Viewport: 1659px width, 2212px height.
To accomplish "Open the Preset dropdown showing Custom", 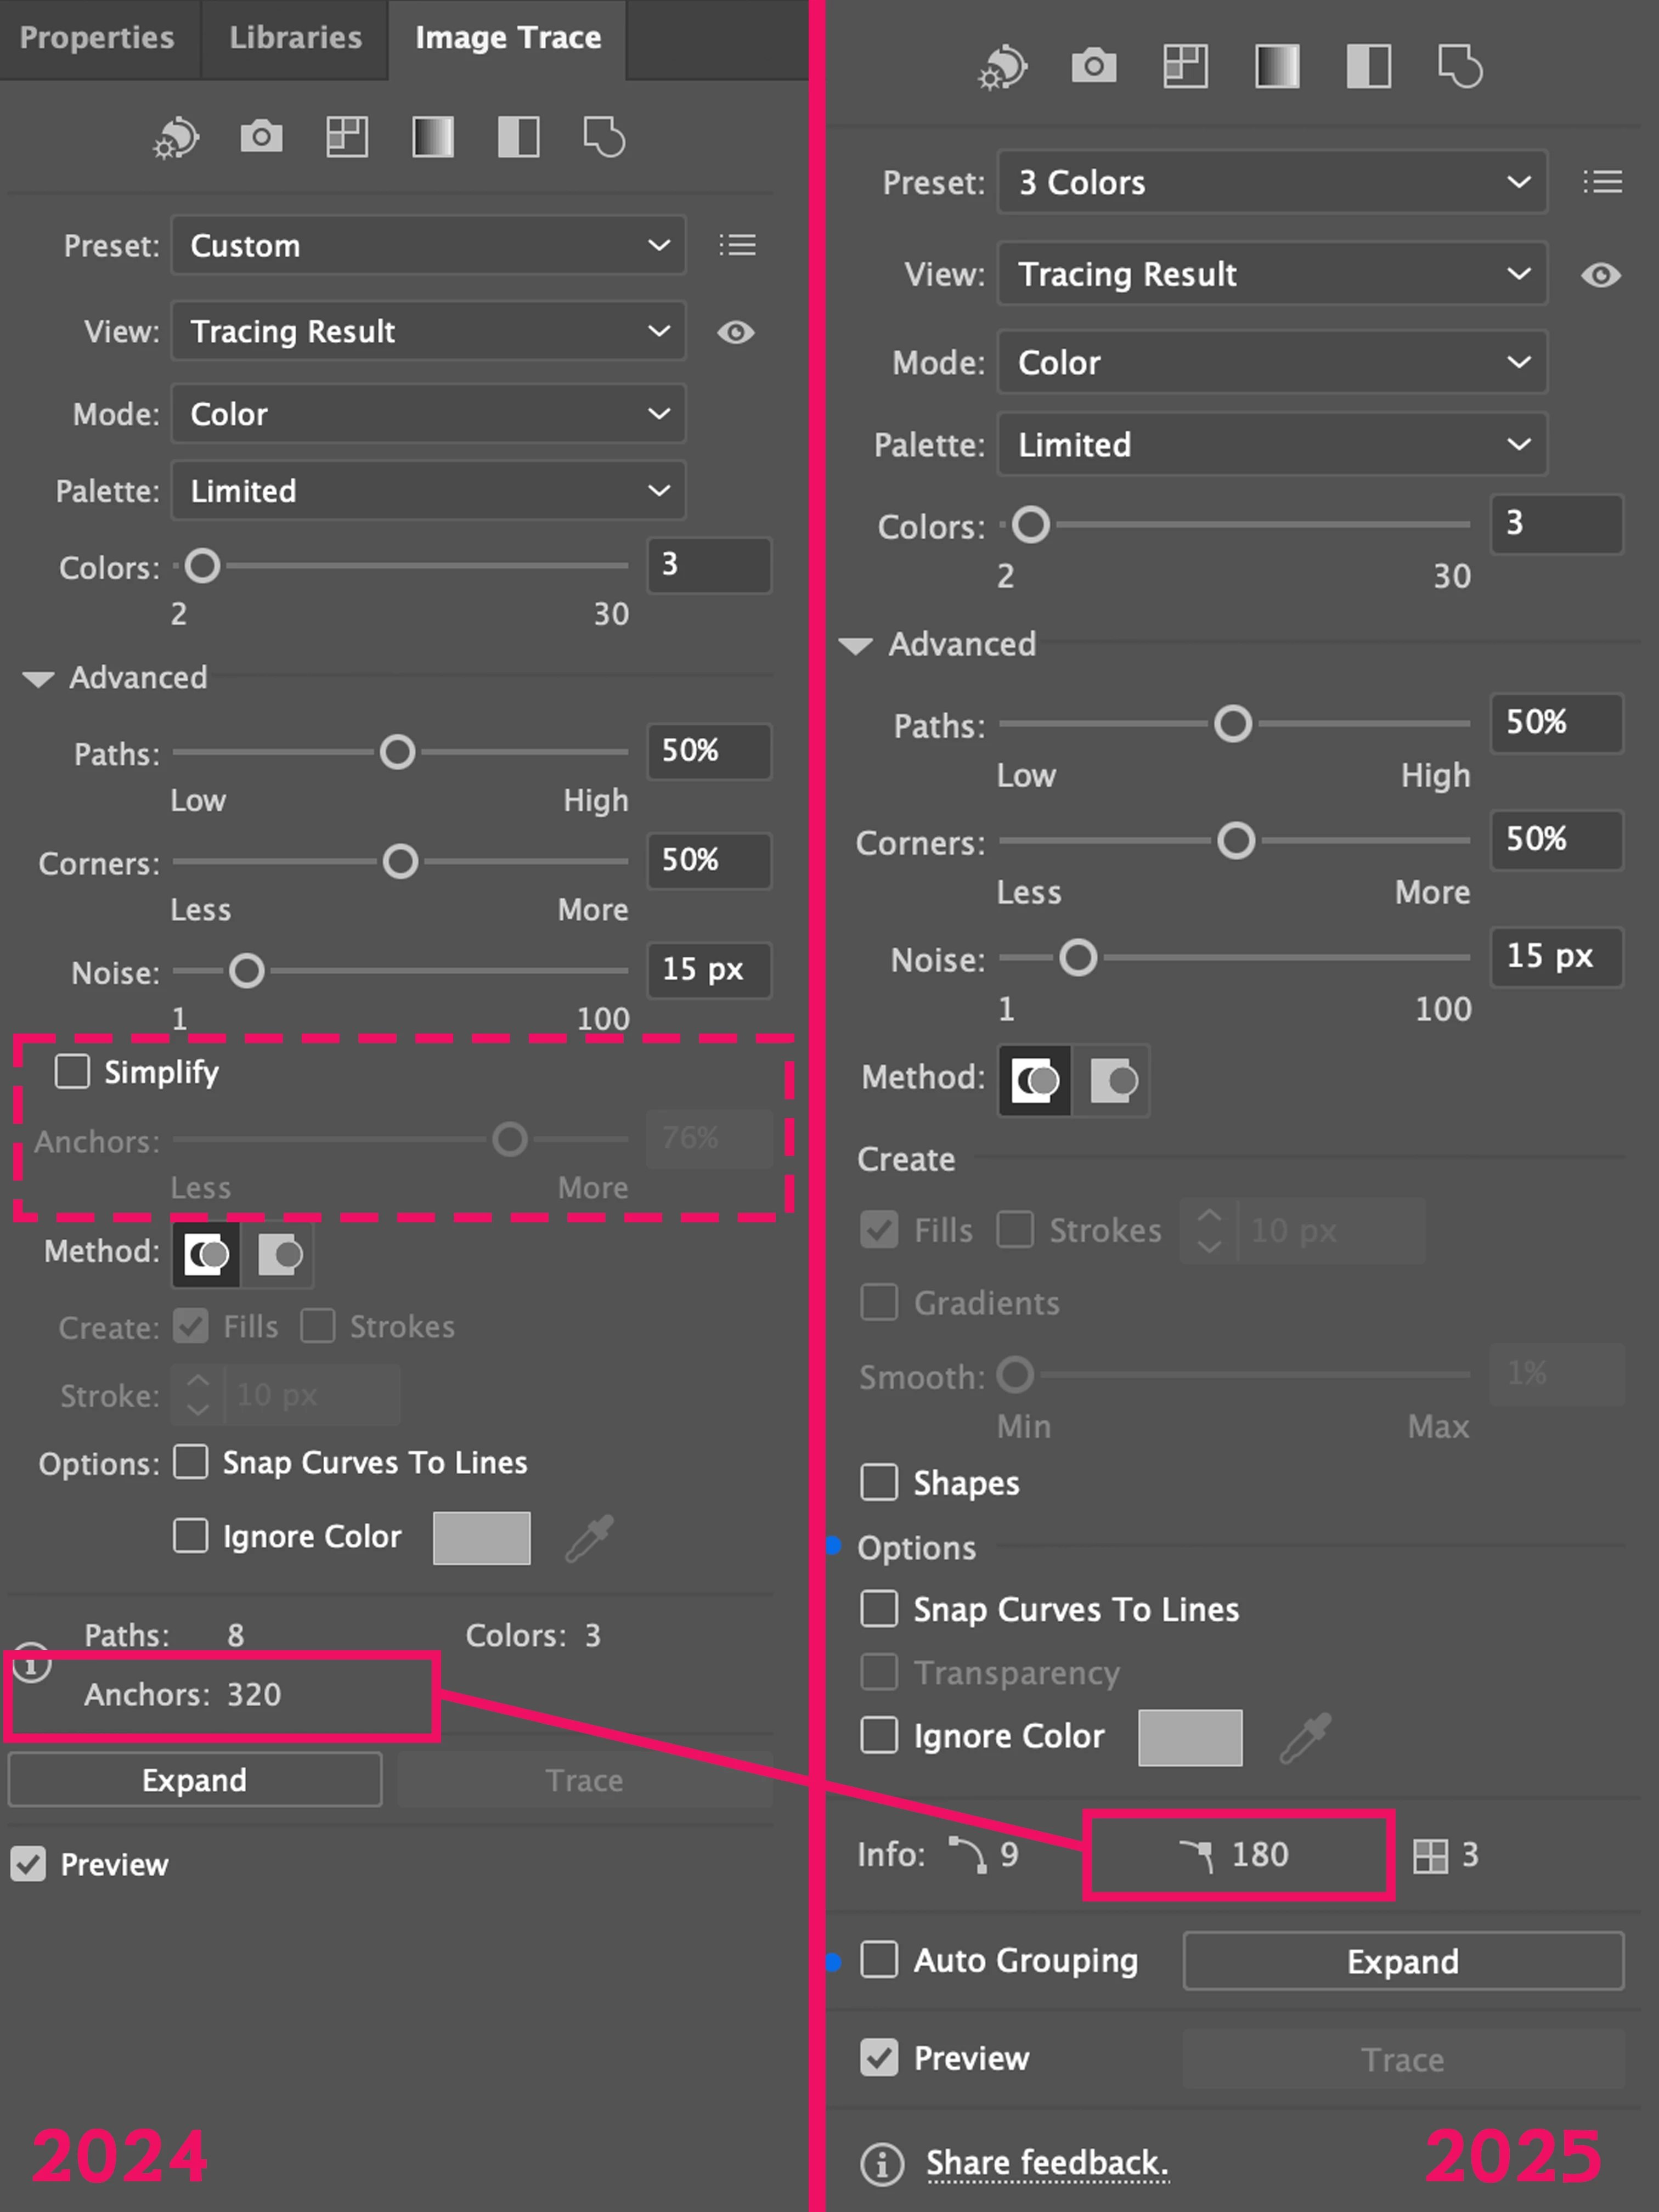I will point(428,246).
